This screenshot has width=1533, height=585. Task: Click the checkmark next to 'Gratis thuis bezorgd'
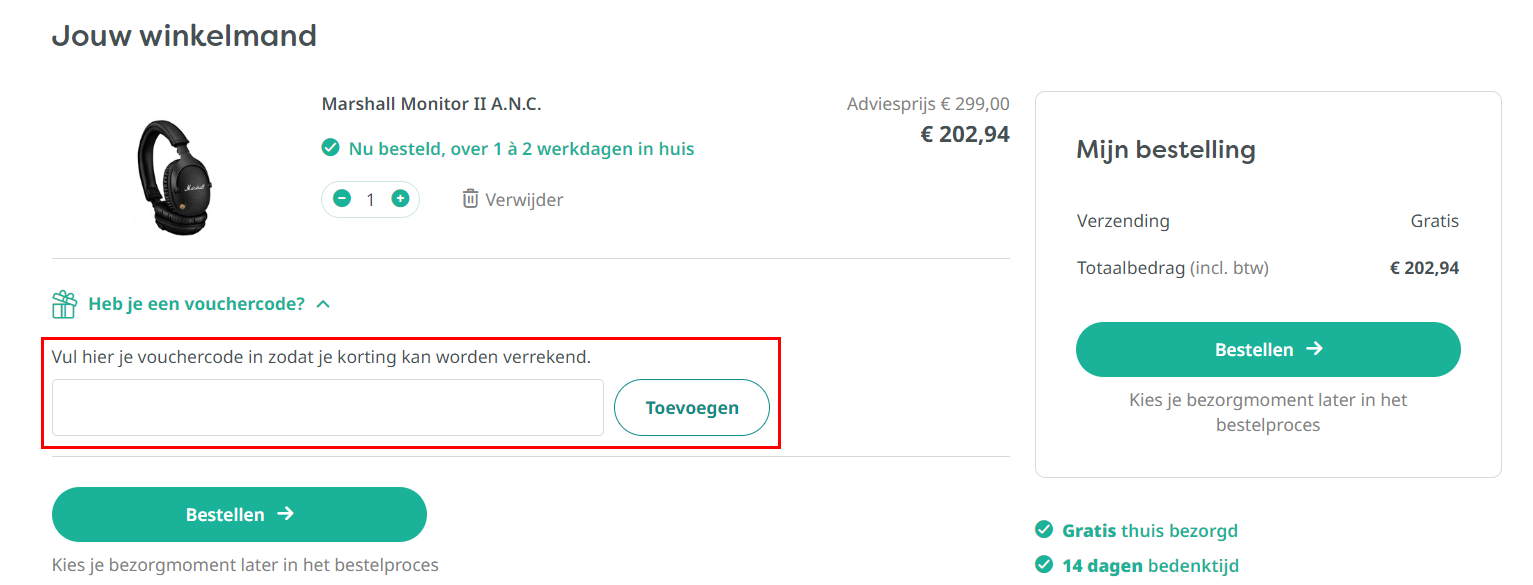pyautogui.click(x=1044, y=530)
